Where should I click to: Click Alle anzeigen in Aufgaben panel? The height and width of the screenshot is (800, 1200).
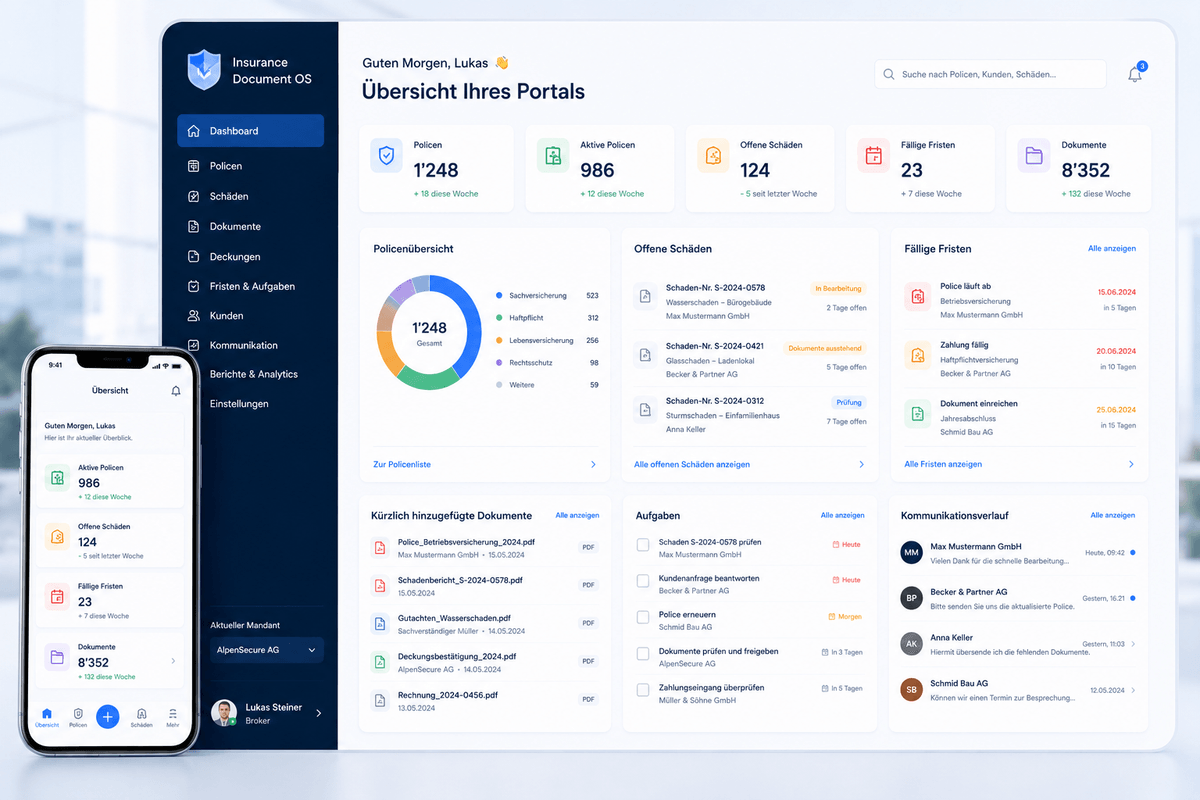pyautogui.click(x=842, y=515)
